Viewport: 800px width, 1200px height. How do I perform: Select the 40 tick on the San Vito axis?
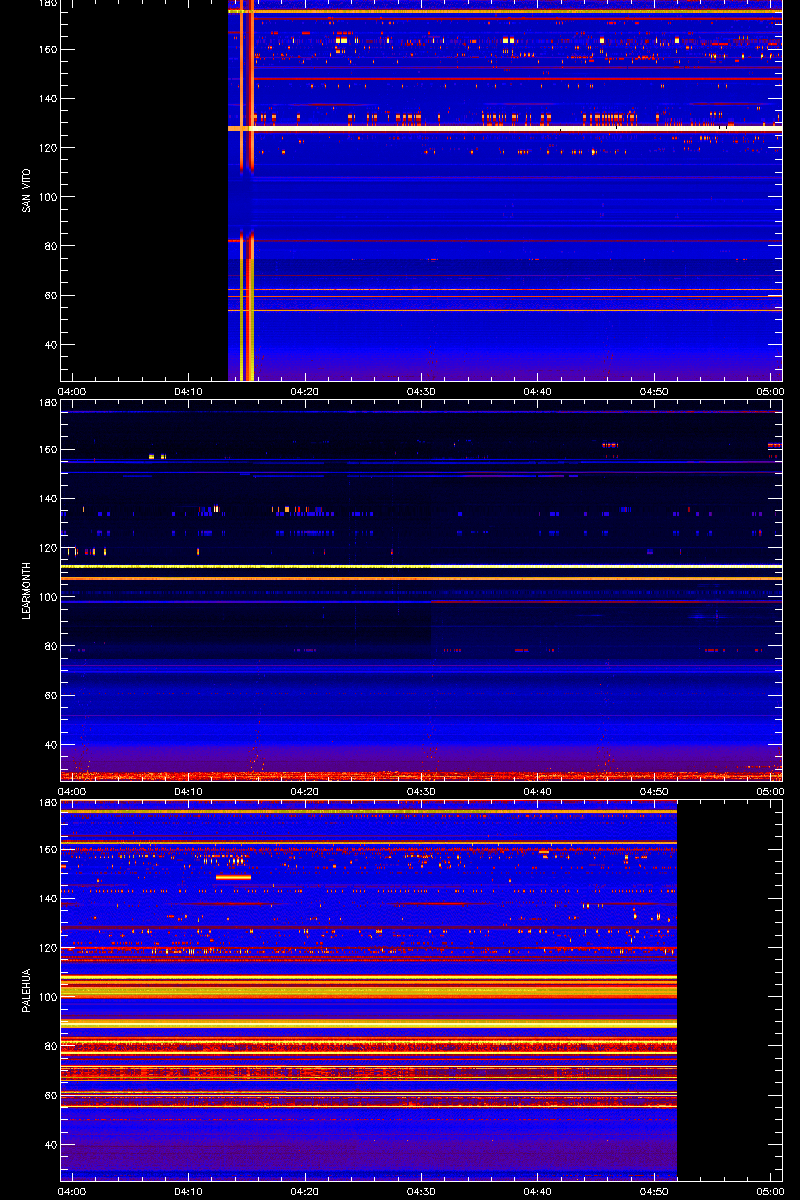[x=50, y=345]
